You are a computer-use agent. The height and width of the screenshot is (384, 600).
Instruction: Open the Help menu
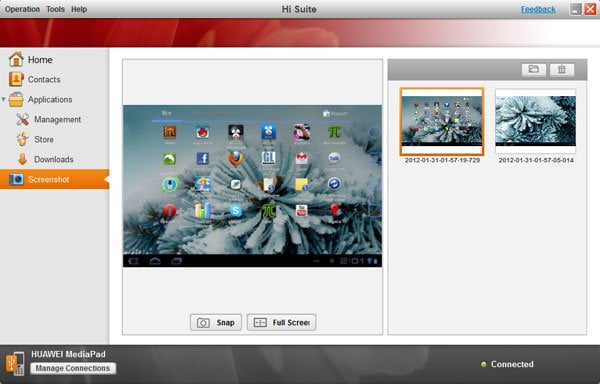tap(79, 9)
